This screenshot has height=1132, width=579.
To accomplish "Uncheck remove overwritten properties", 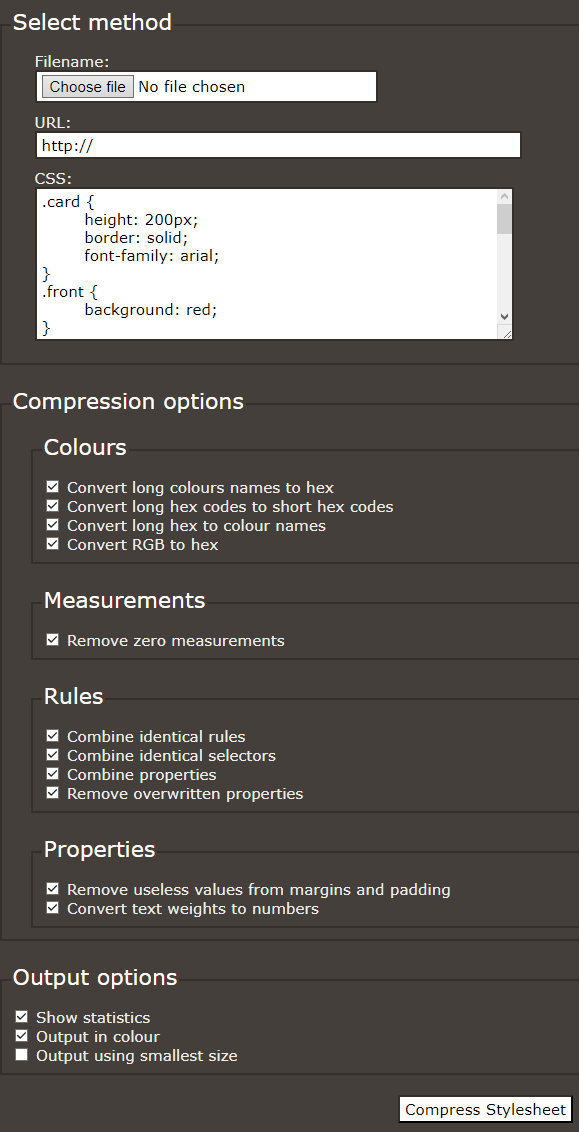I will [x=52, y=793].
